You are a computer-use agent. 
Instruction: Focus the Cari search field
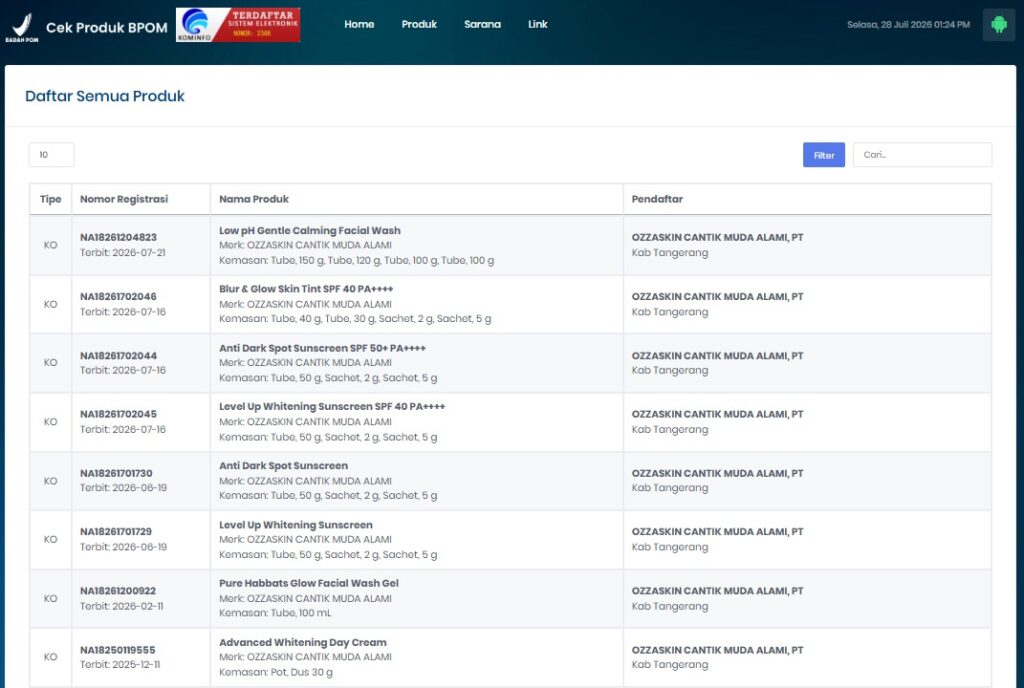click(922, 155)
